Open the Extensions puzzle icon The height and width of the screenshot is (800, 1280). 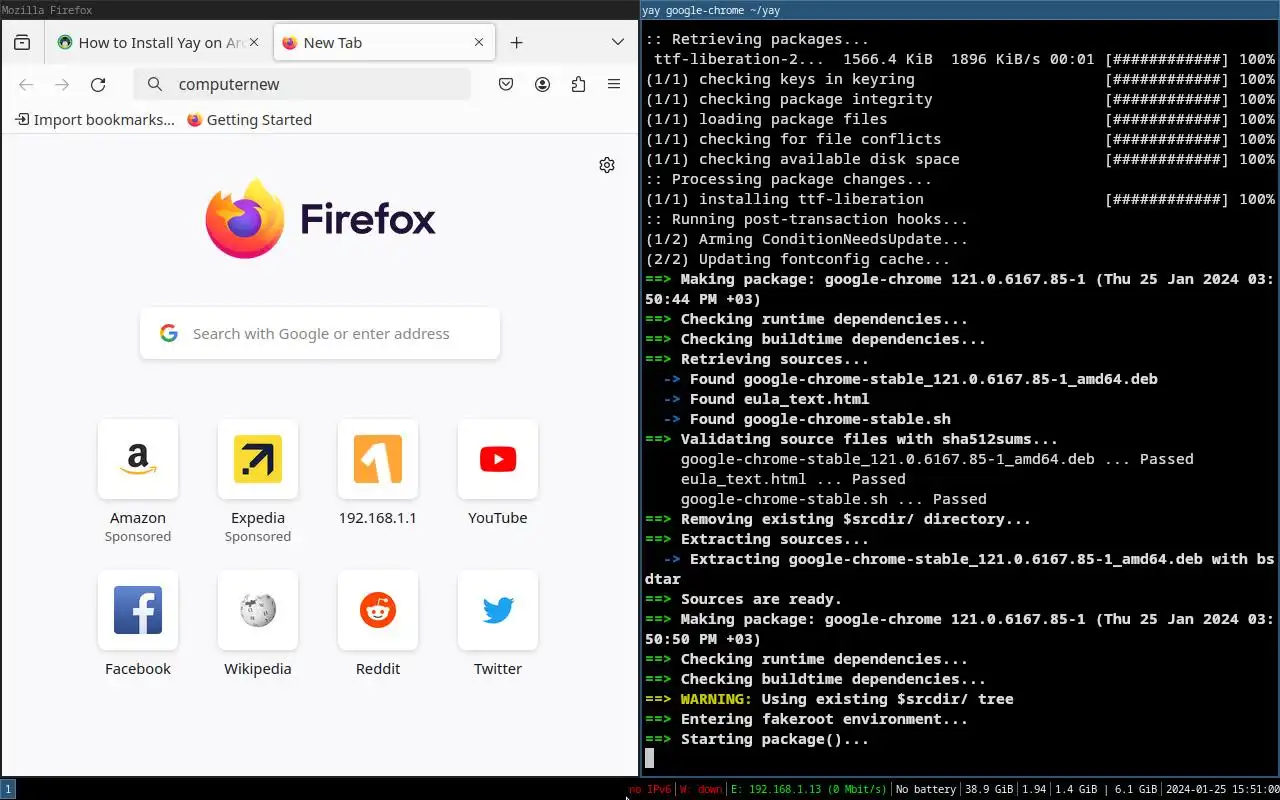pos(578,85)
